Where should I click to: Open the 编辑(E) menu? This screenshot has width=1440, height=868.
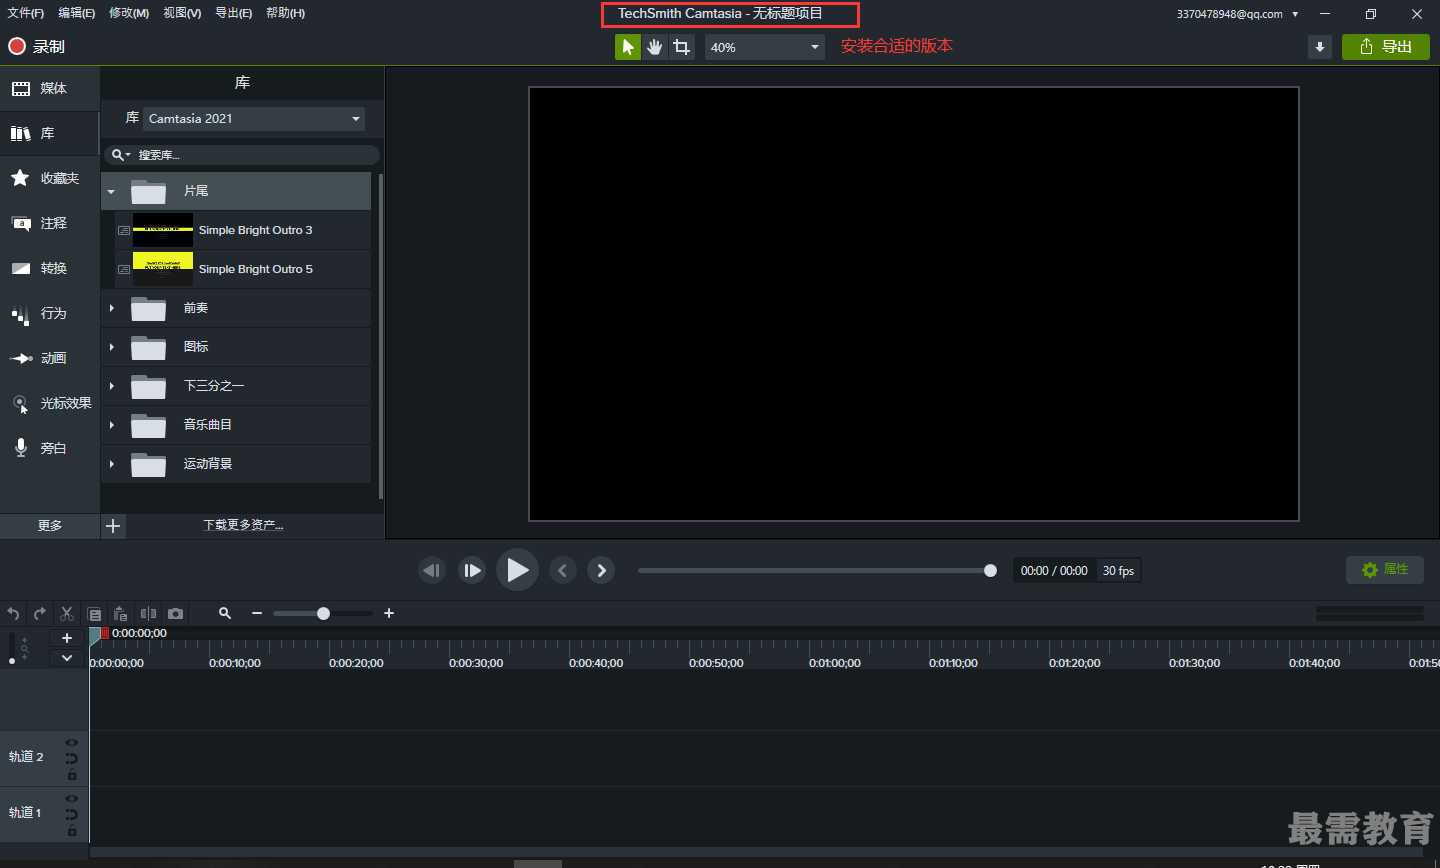click(77, 13)
